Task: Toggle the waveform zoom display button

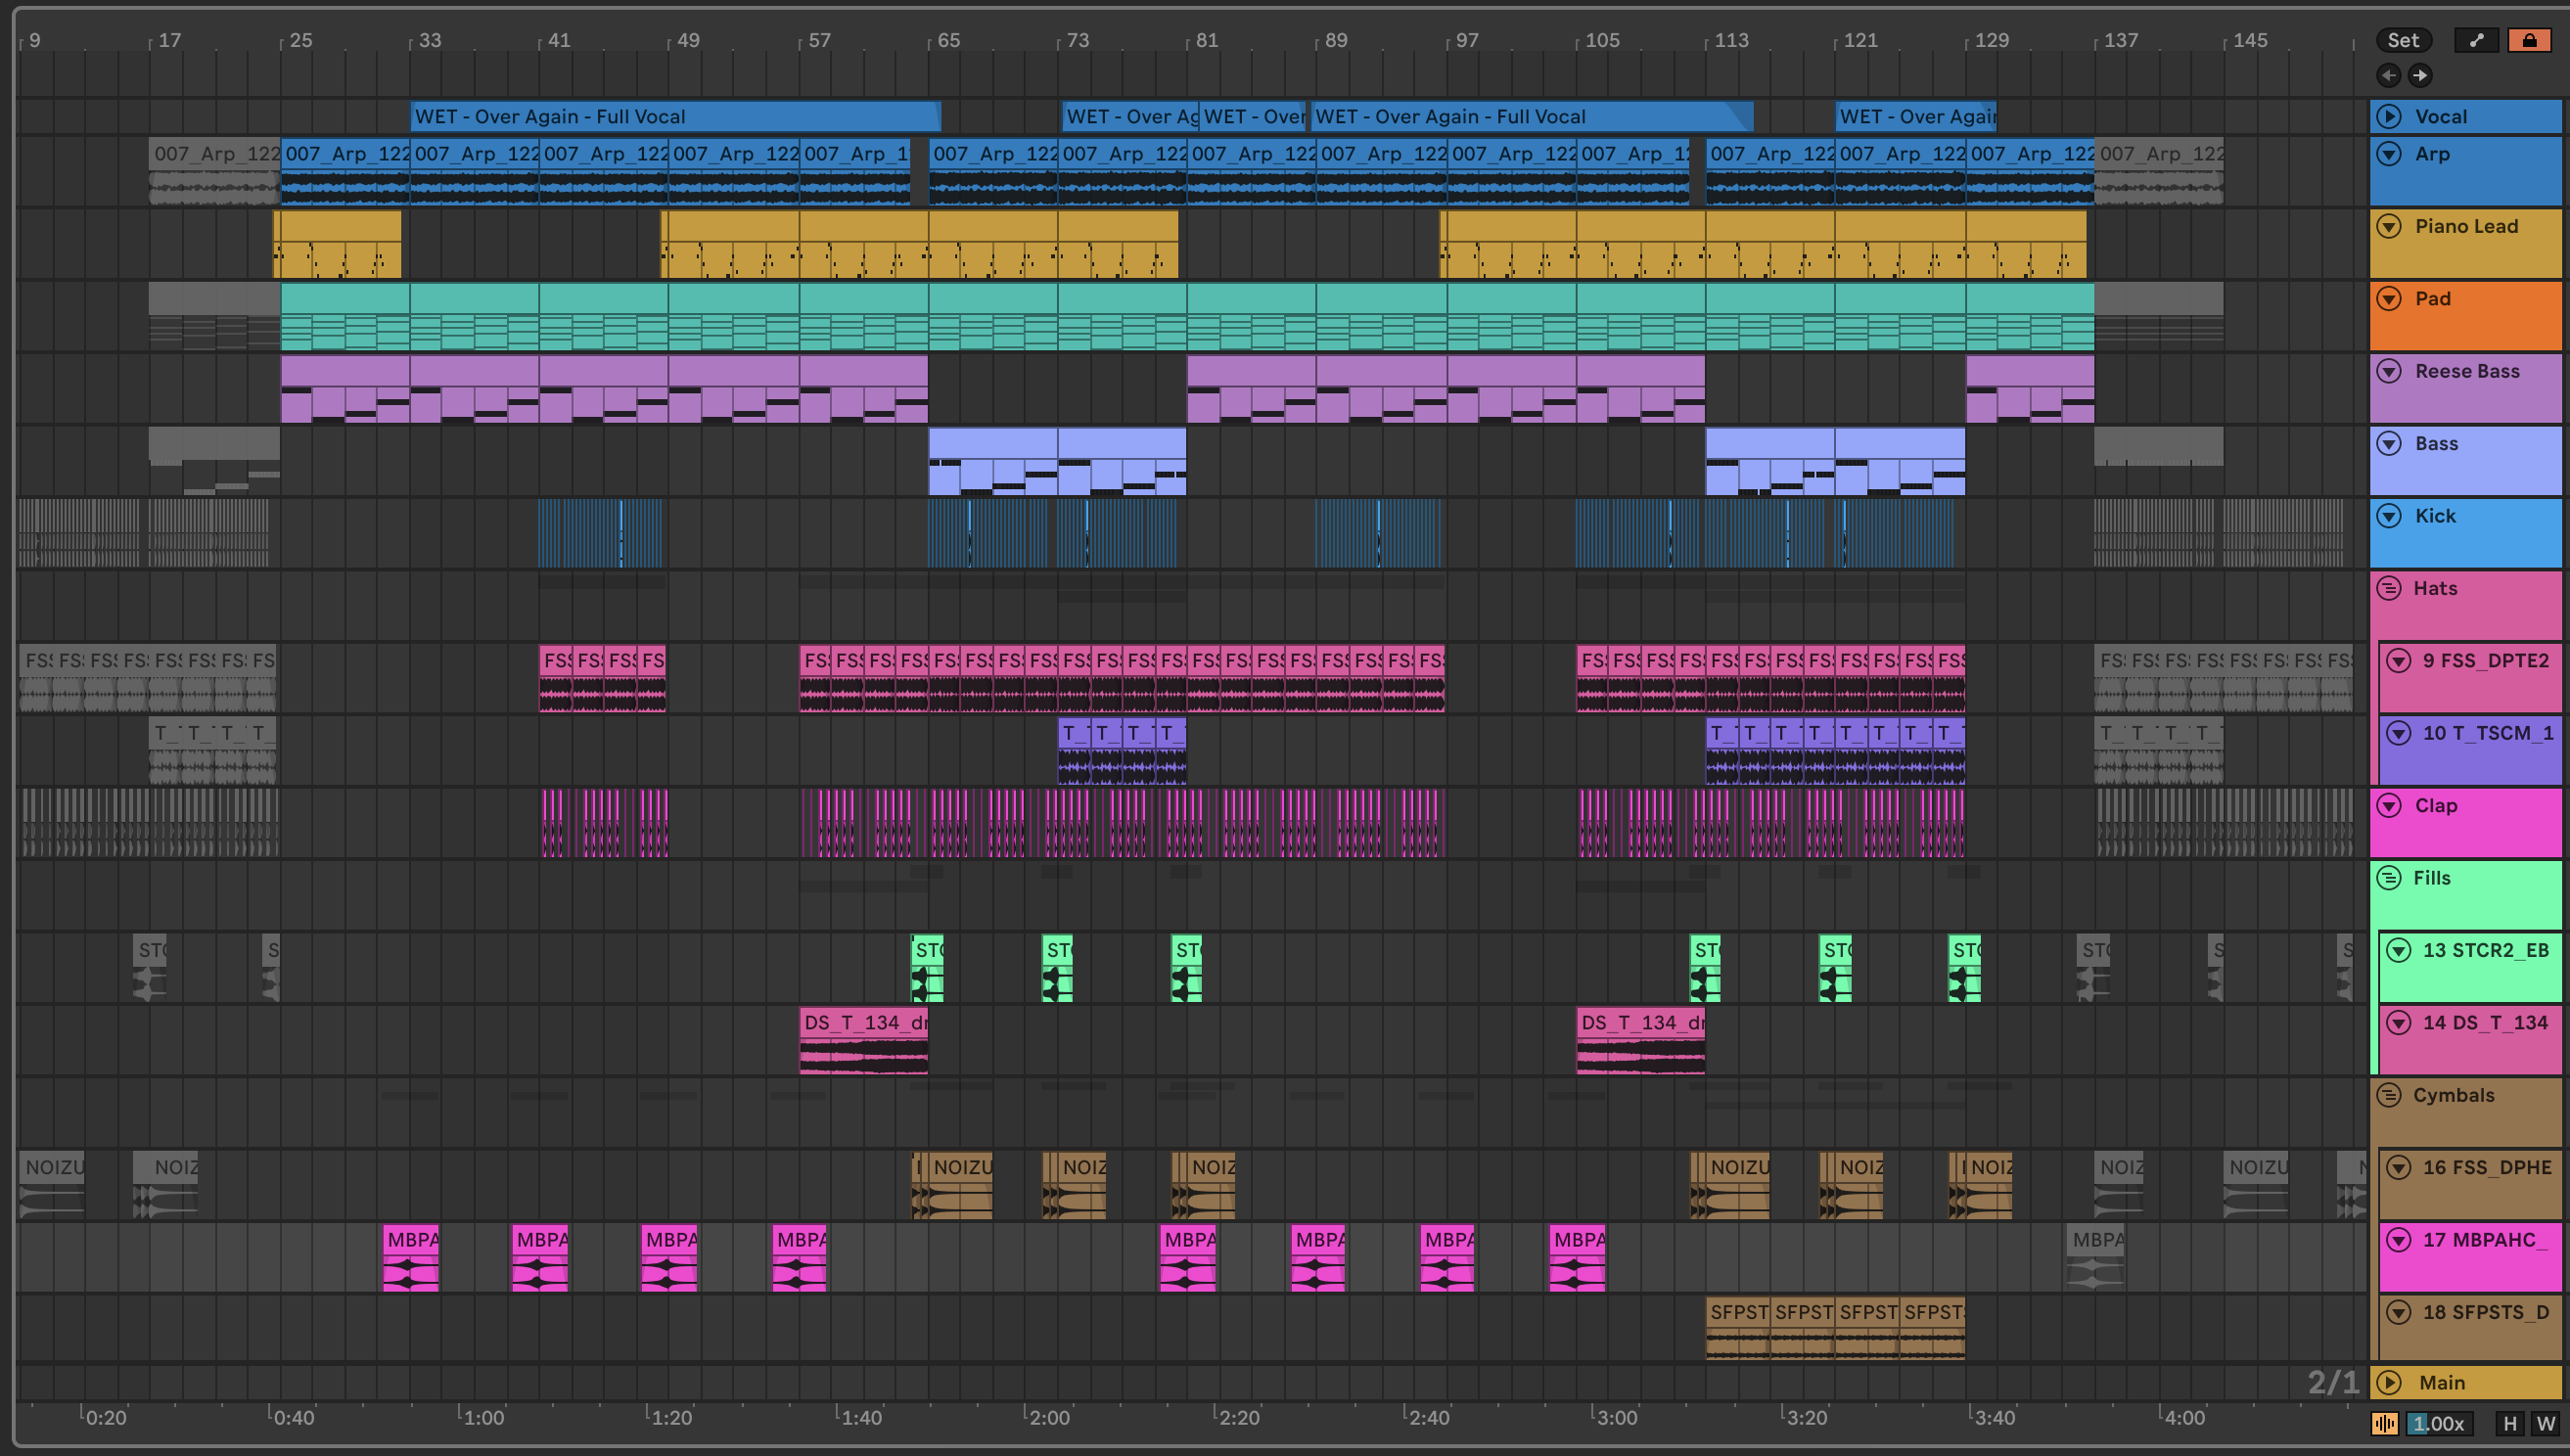Action: tap(2385, 1423)
